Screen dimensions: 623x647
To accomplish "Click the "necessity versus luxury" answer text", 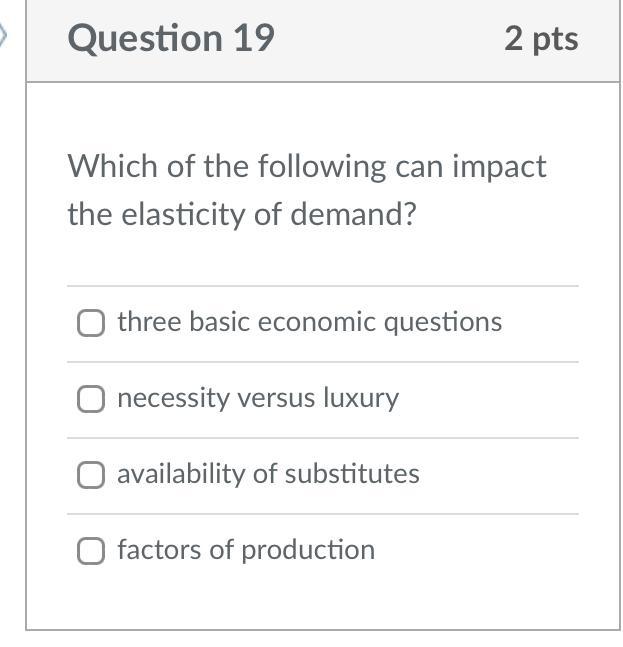I will [x=257, y=398].
